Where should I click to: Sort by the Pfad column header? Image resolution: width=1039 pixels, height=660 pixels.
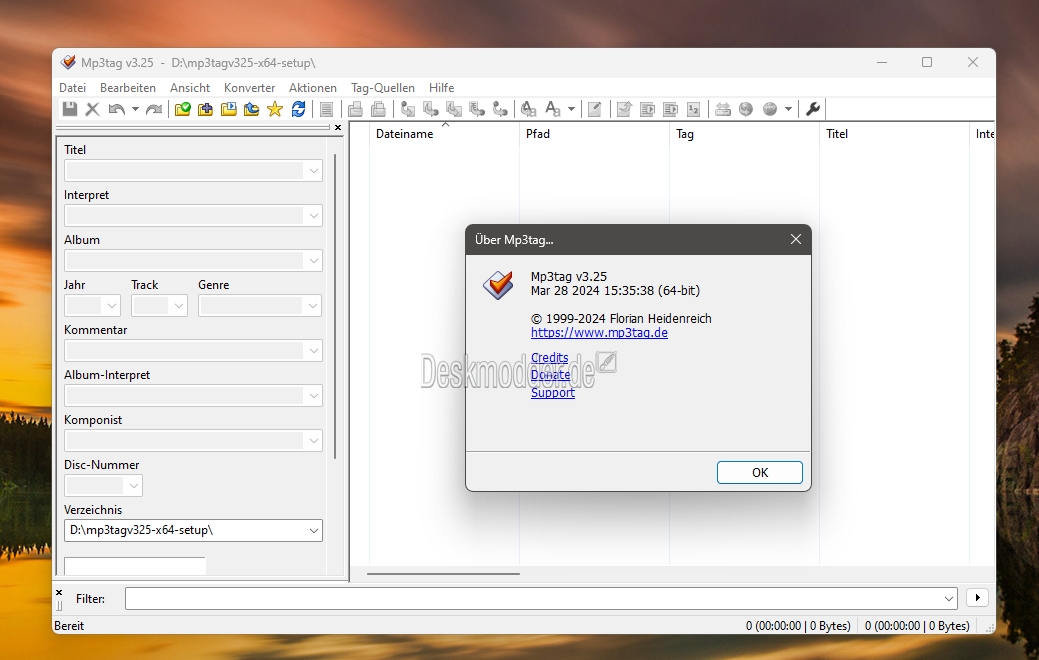[594, 134]
